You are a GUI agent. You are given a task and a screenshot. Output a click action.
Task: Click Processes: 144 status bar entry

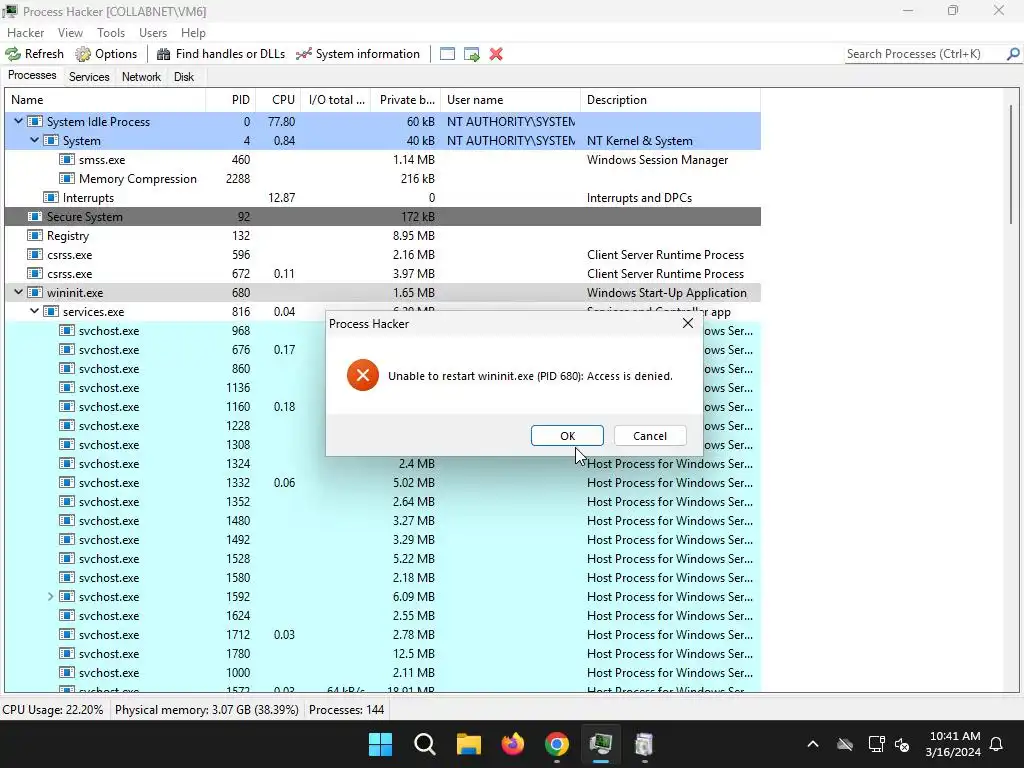(x=346, y=710)
